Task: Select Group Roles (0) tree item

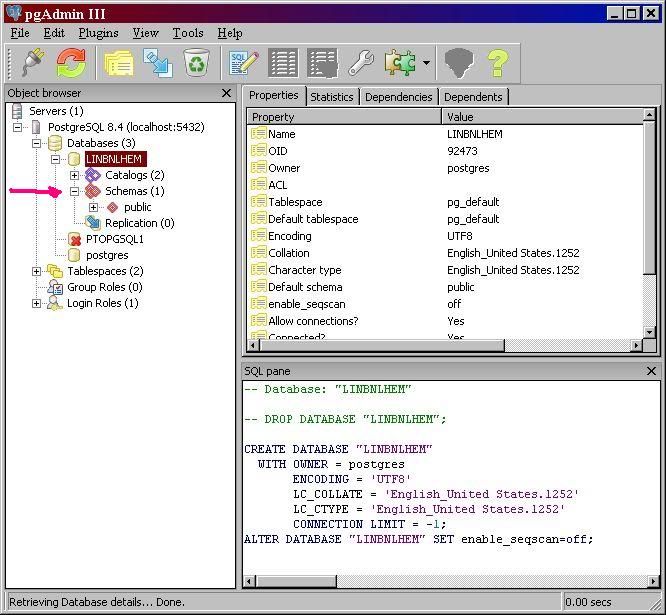Action: (104, 287)
